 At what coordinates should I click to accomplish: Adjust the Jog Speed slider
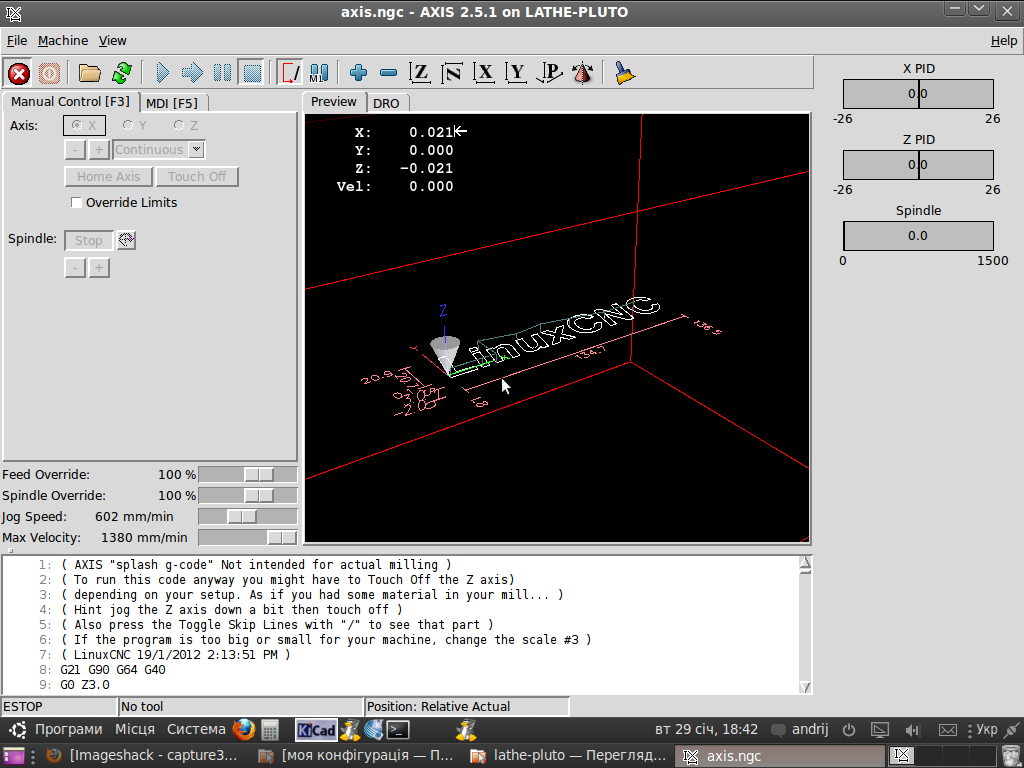tap(242, 517)
